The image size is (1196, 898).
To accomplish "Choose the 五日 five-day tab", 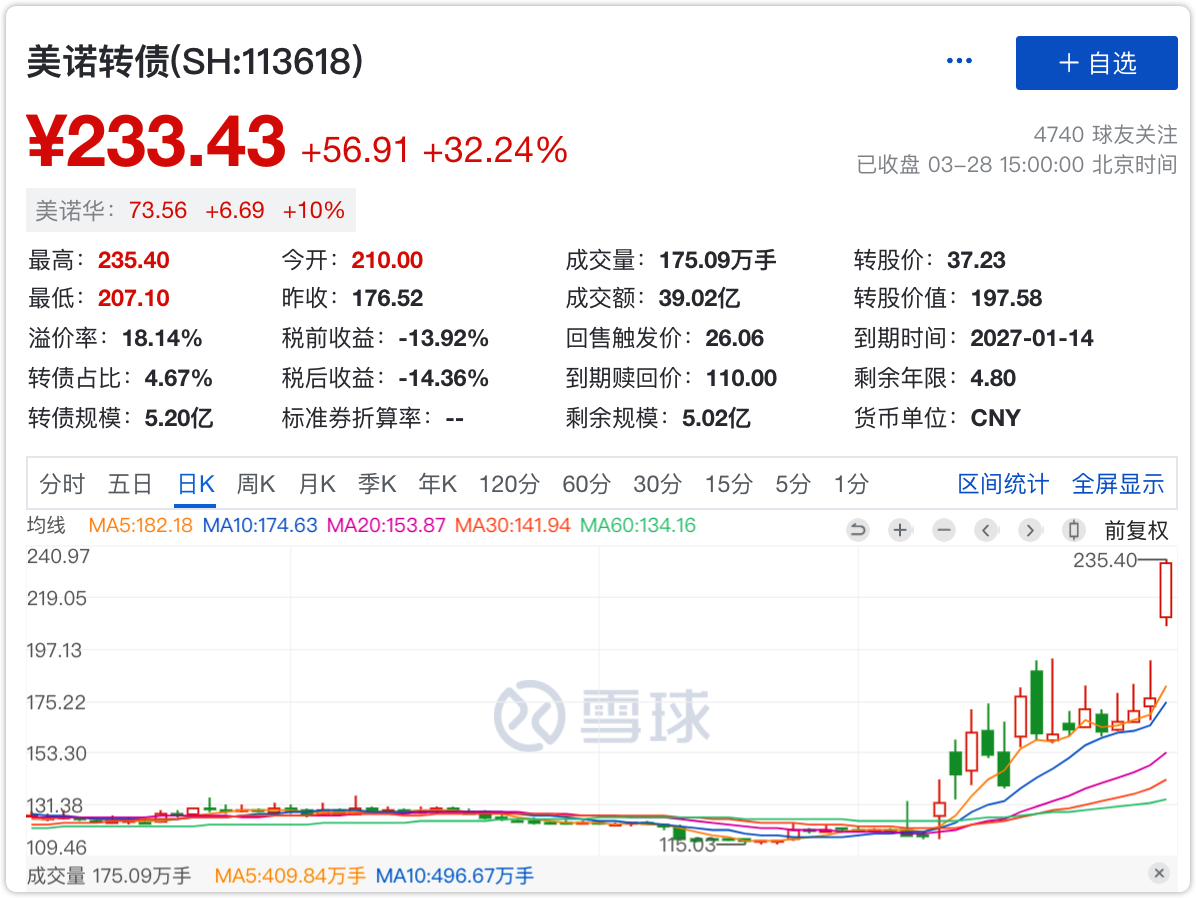I will pos(130,485).
